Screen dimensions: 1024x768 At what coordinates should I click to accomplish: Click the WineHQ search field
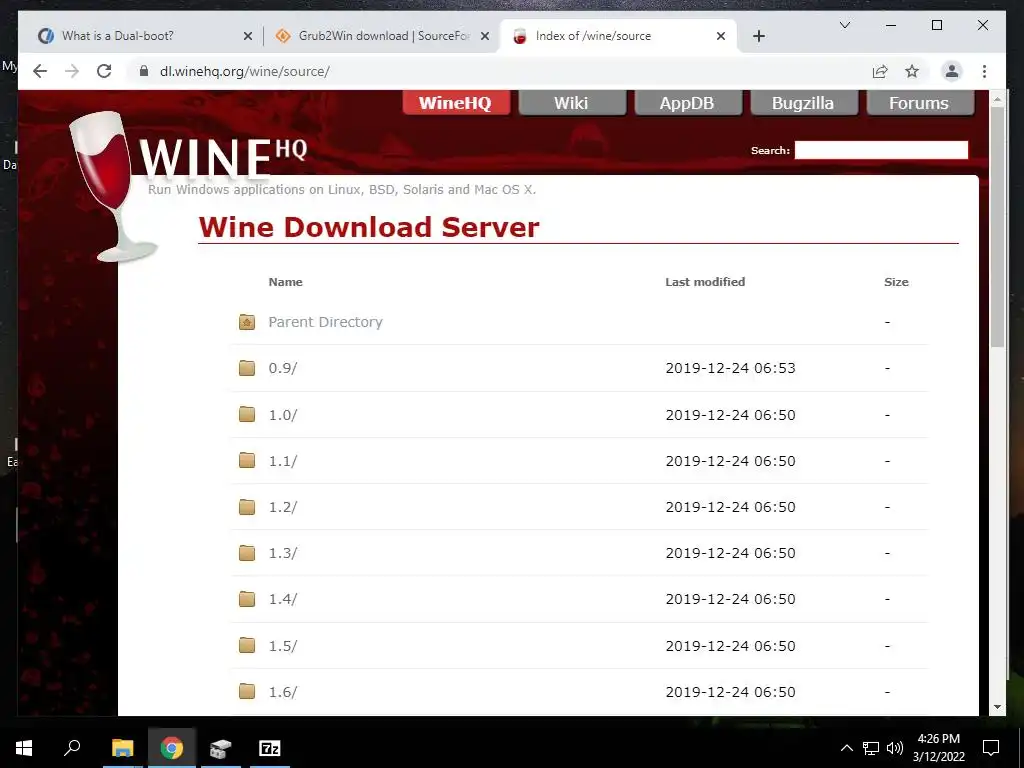pyautogui.click(x=881, y=150)
